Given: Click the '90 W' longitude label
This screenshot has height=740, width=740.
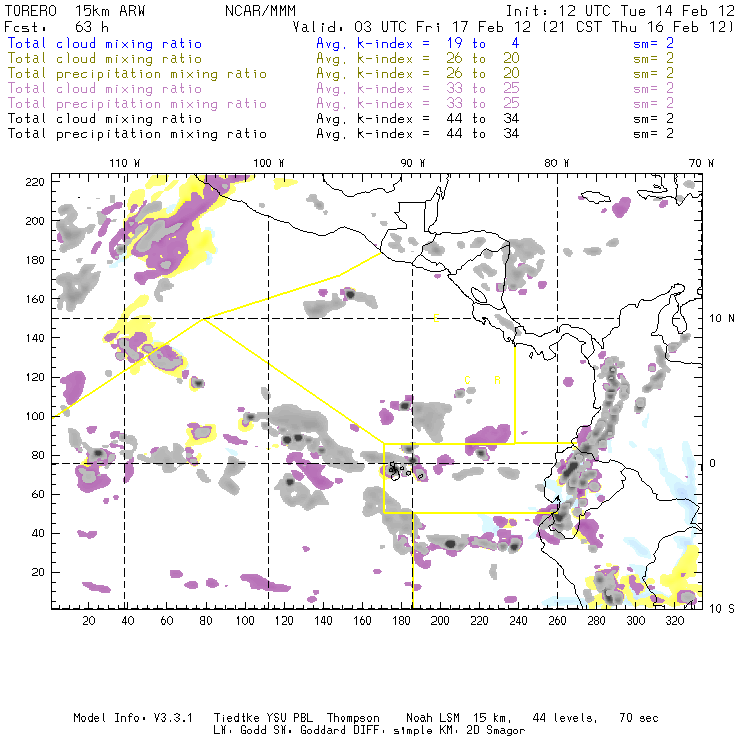Looking at the screenshot, I should (x=413, y=163).
